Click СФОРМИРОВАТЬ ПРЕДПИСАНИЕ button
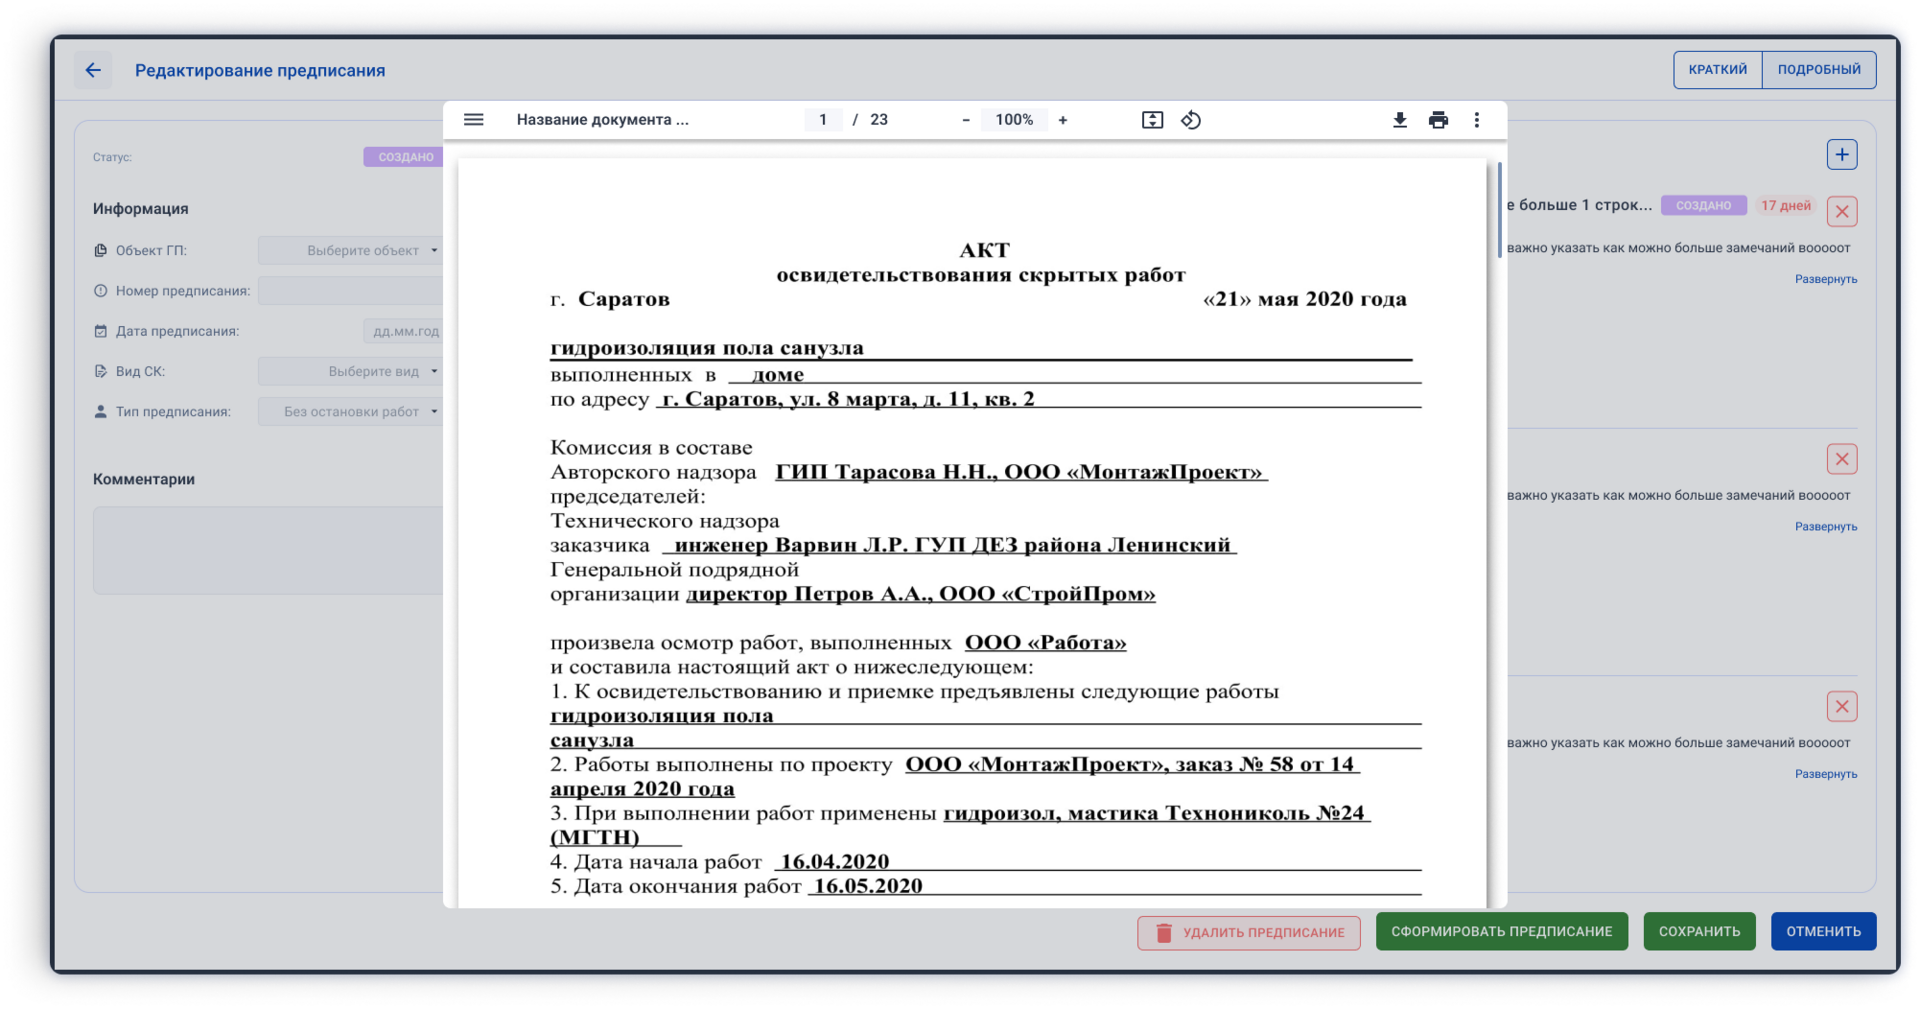This screenshot has height=1009, width=1920. pos(1501,931)
